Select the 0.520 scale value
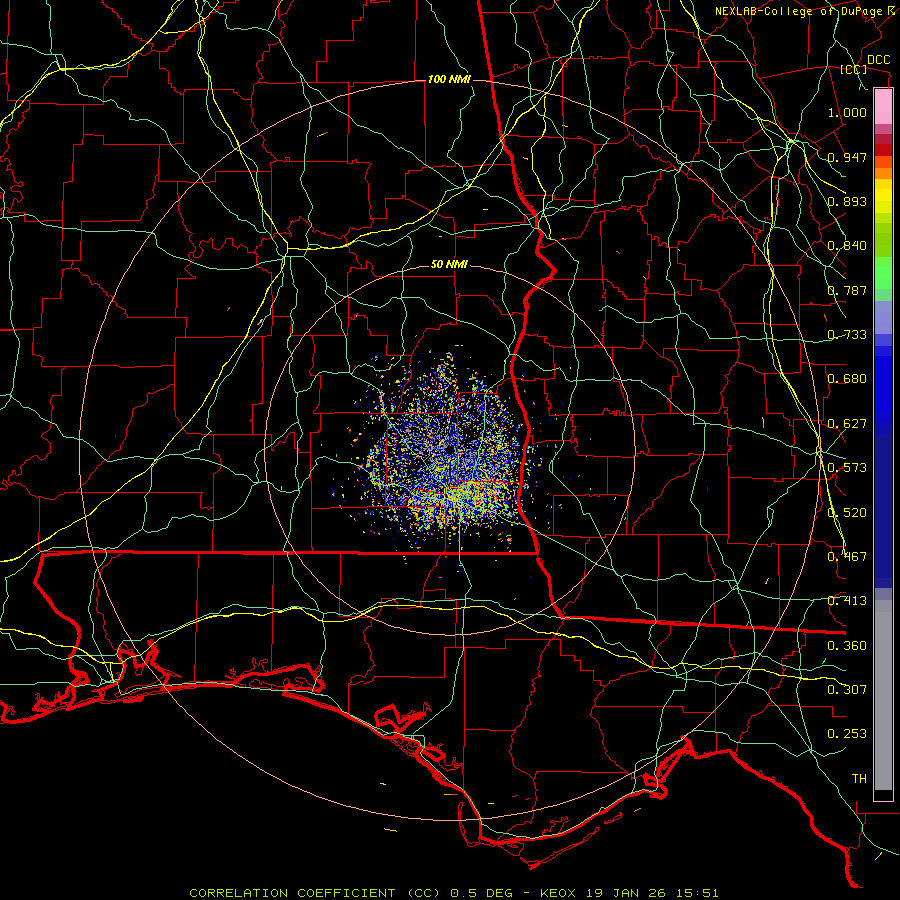The width and height of the screenshot is (900, 900). point(847,513)
